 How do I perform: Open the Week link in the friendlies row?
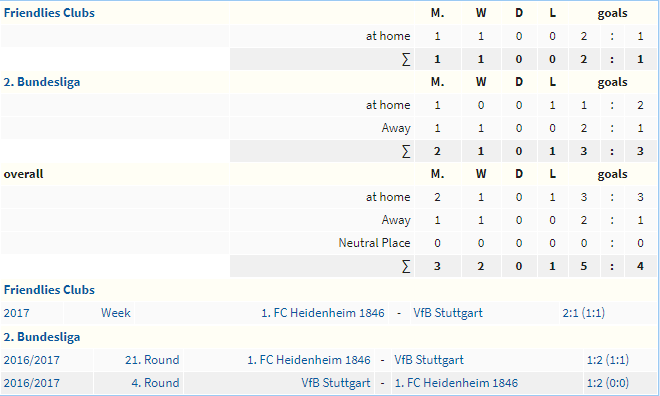[116, 313]
